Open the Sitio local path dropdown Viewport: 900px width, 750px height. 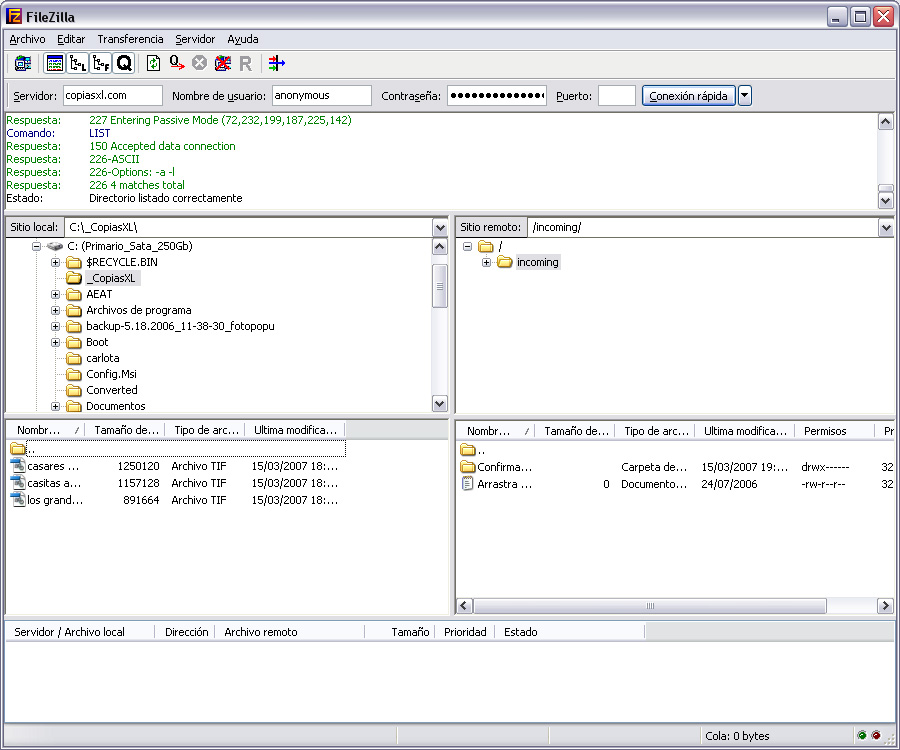[x=440, y=228]
